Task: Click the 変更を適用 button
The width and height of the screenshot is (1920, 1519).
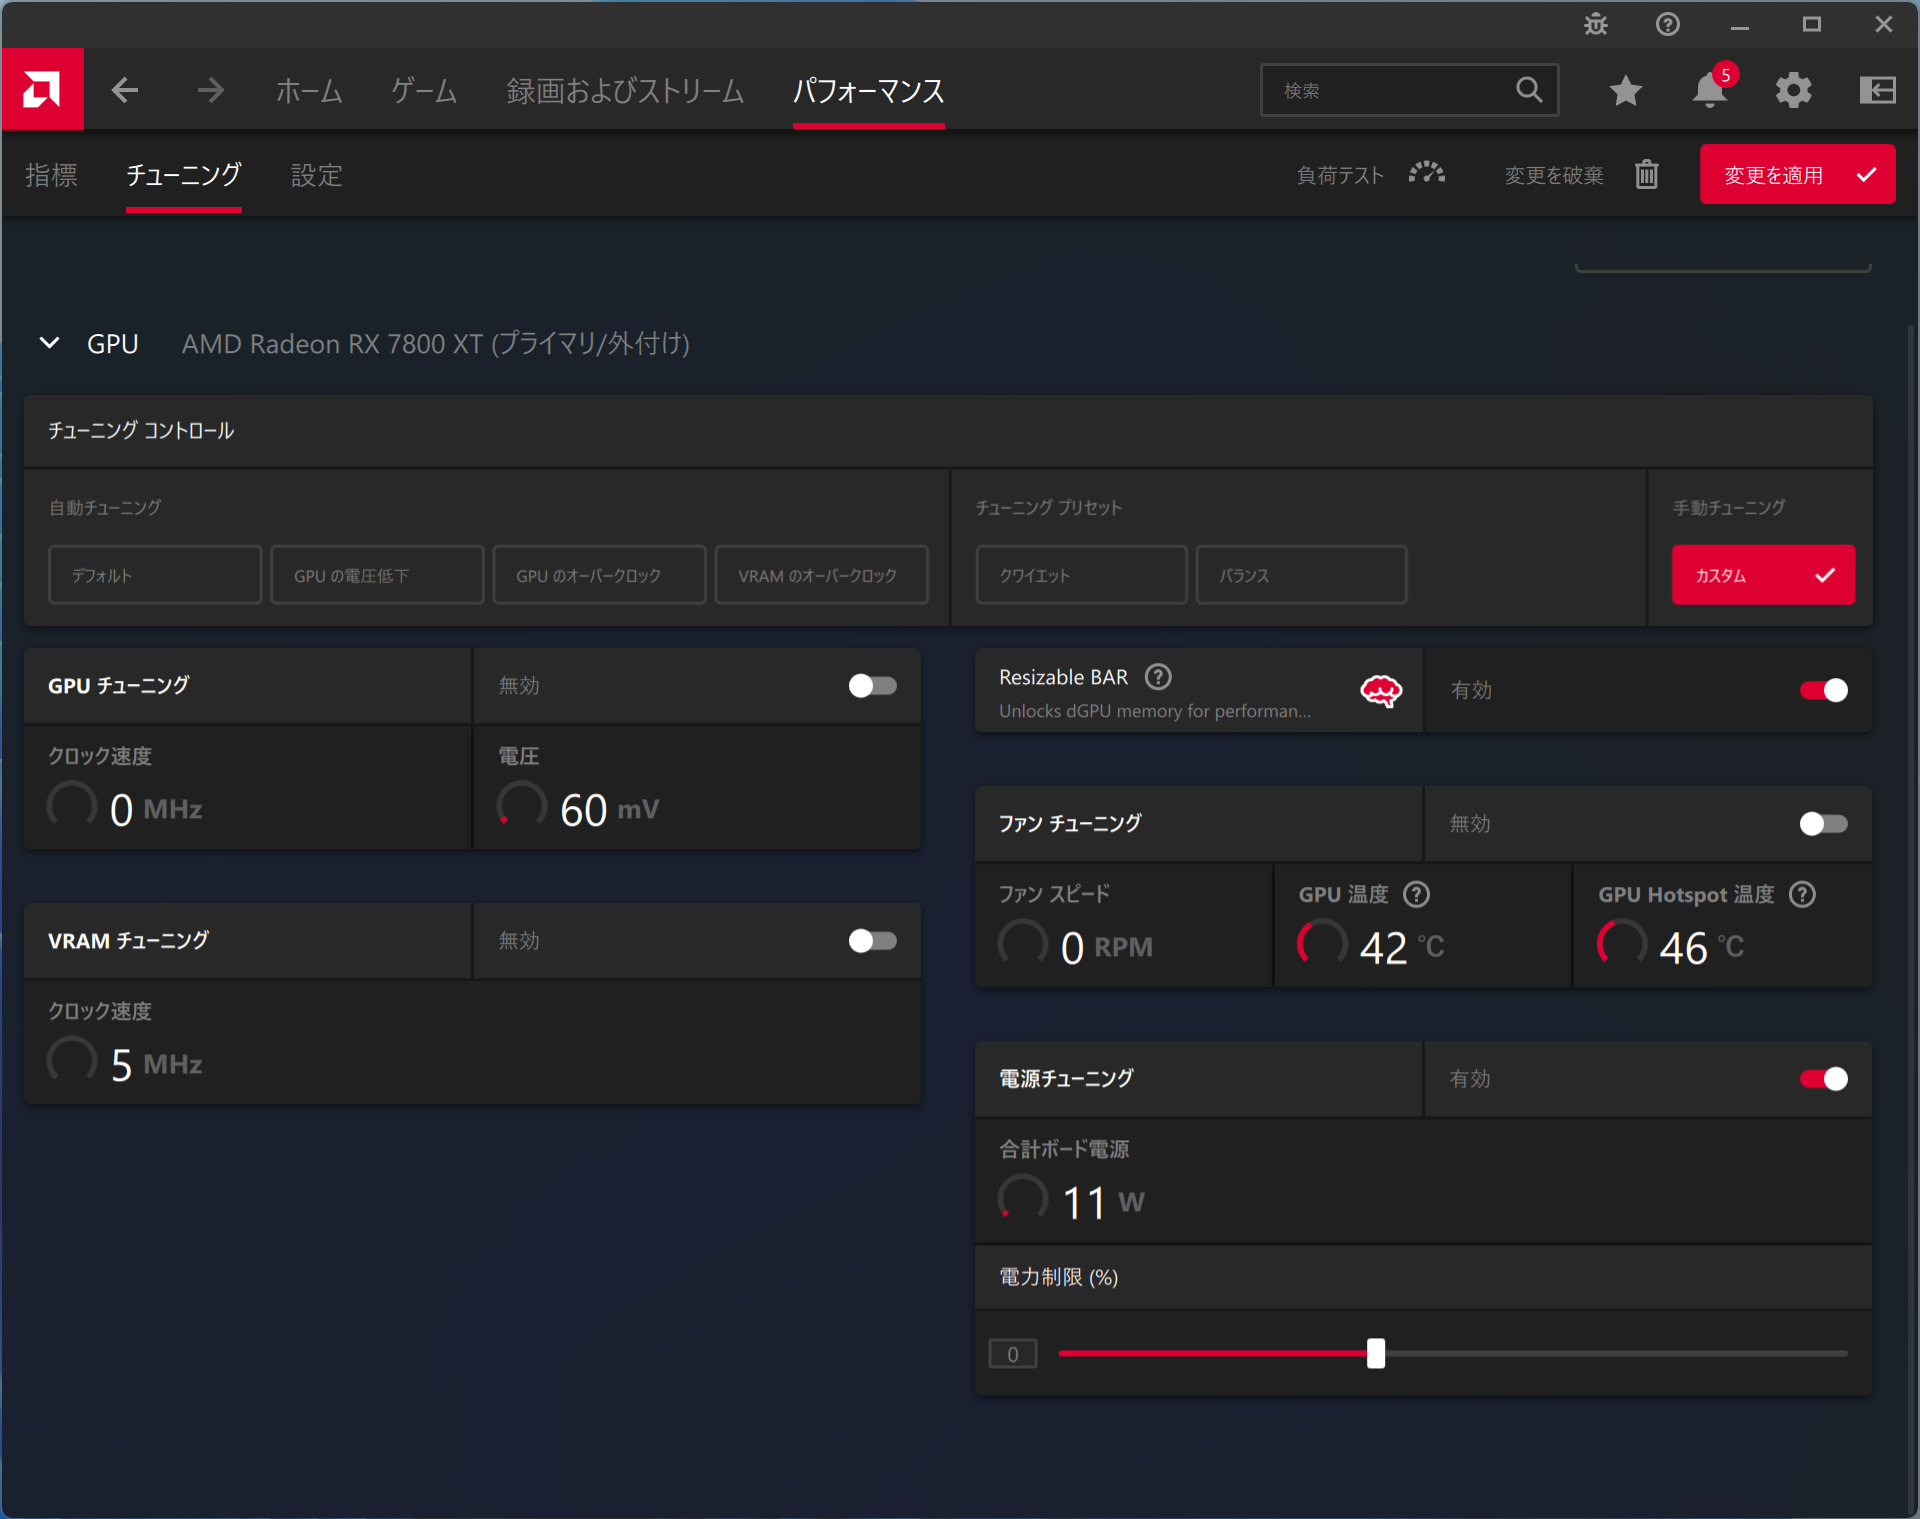Action: point(1797,175)
